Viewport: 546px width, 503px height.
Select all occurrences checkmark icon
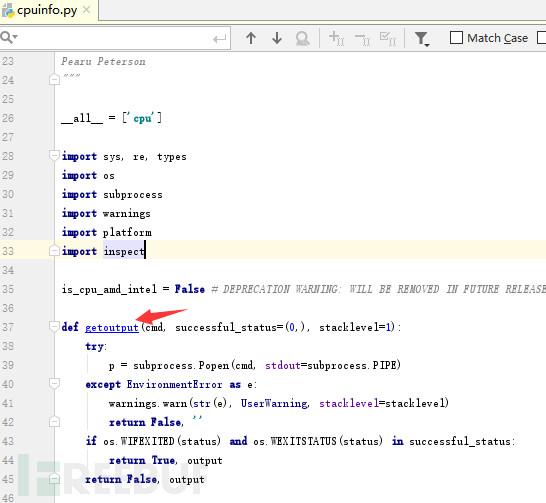point(388,38)
